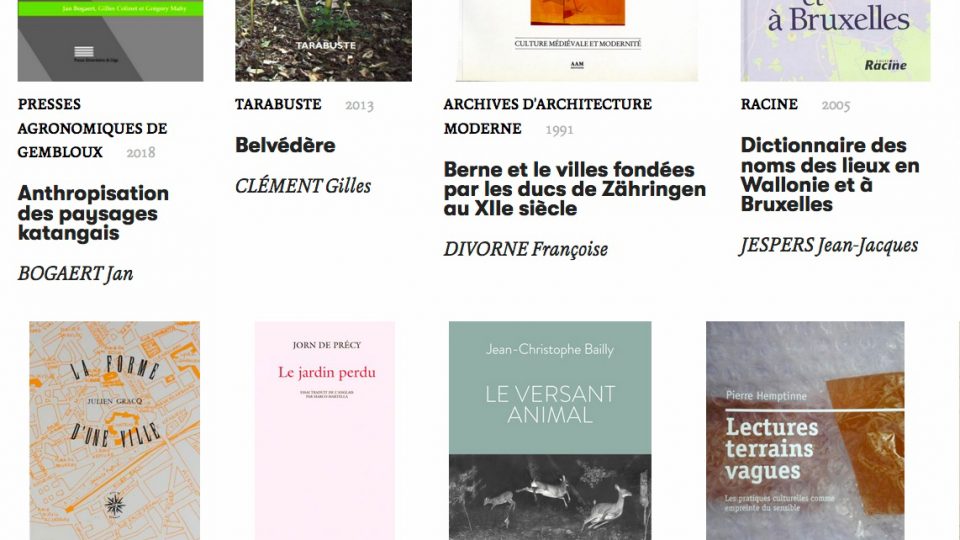Click author CLÉMENT Gilles
Viewport: 960px width, 540px height.
click(x=303, y=186)
